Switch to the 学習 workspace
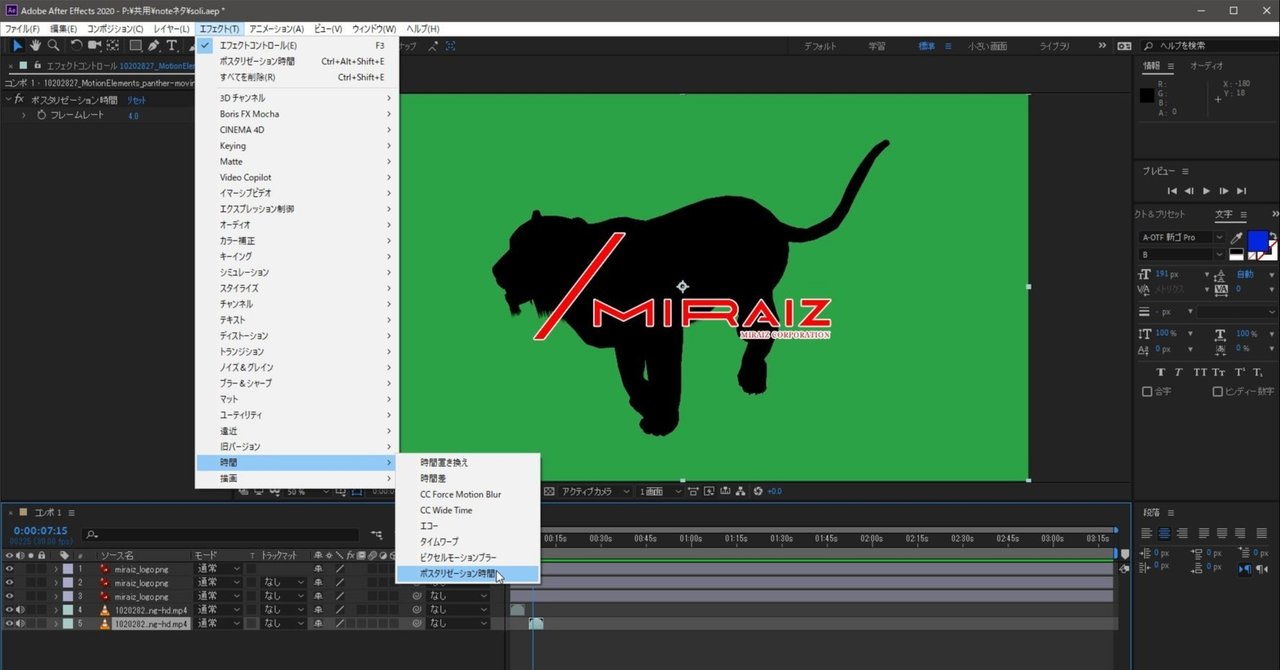This screenshot has height=670, width=1280. tap(876, 46)
